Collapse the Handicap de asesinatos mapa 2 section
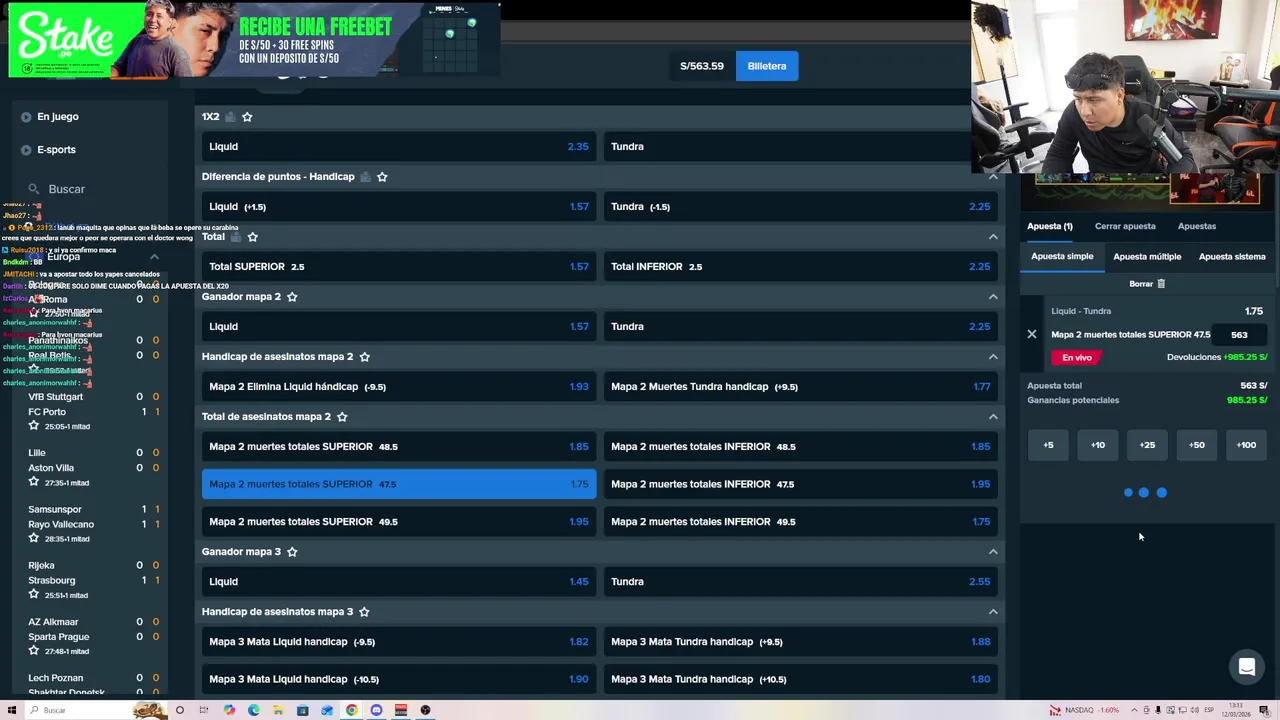 click(993, 357)
